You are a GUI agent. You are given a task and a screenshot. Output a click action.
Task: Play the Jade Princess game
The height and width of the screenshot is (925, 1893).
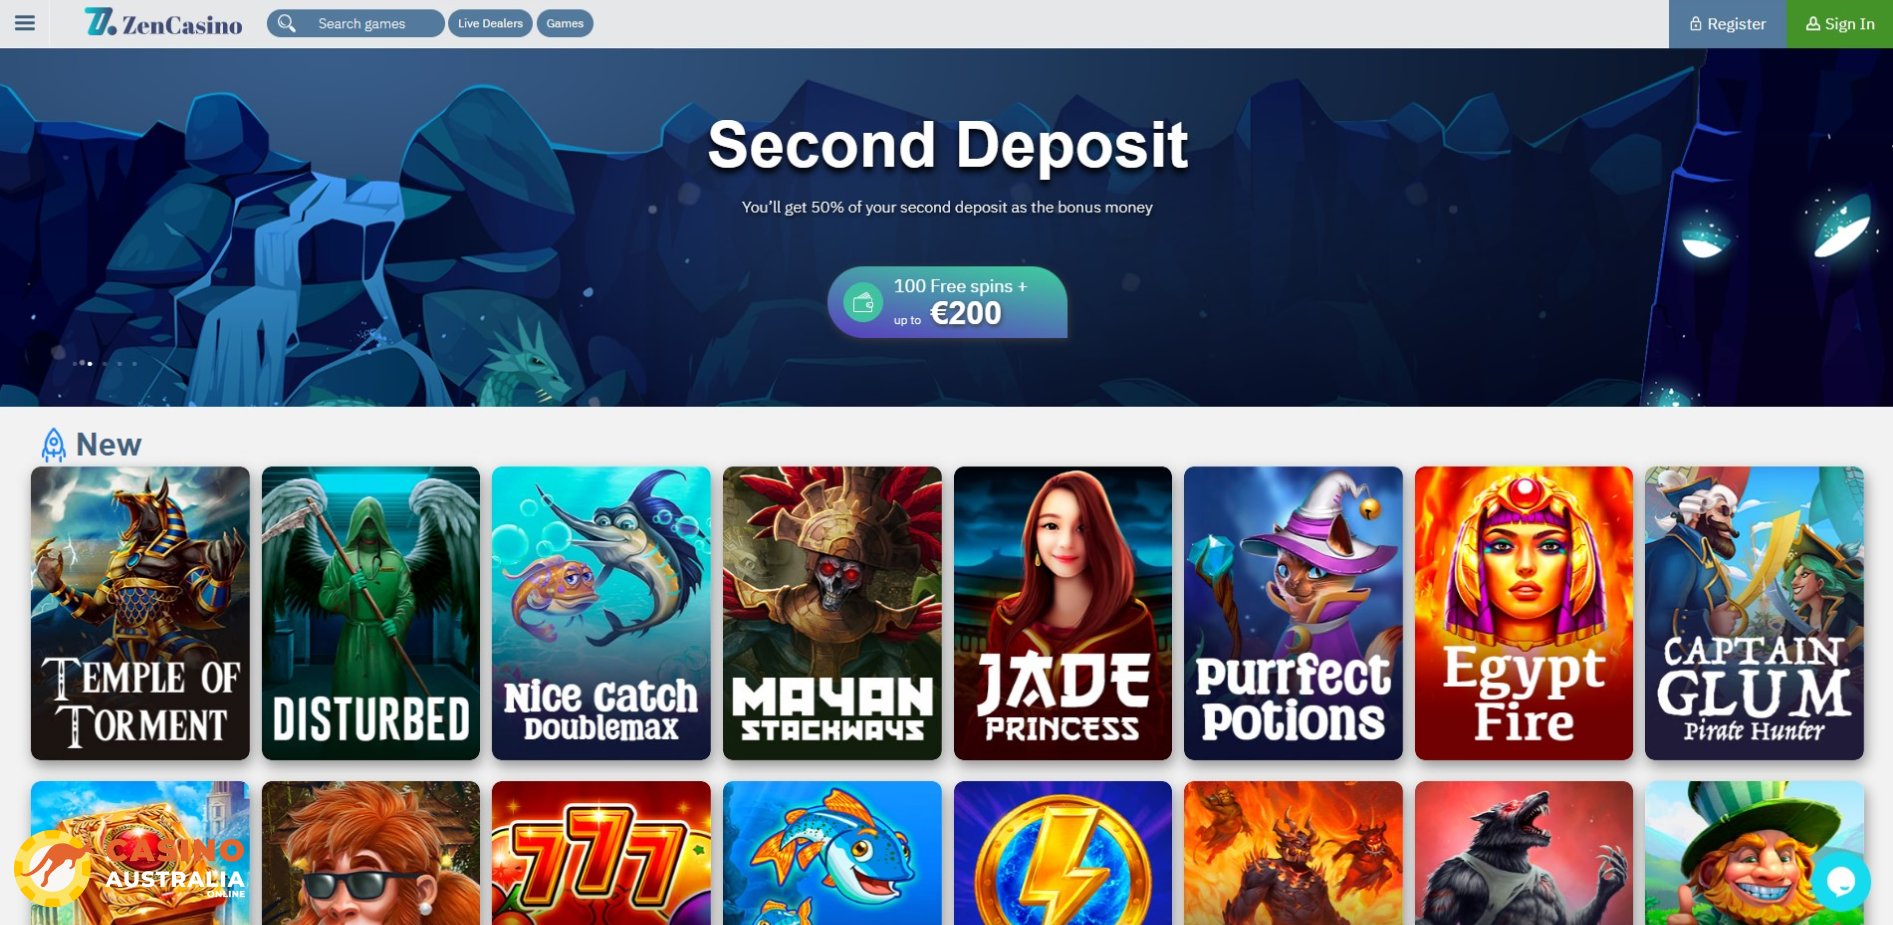click(x=1063, y=613)
